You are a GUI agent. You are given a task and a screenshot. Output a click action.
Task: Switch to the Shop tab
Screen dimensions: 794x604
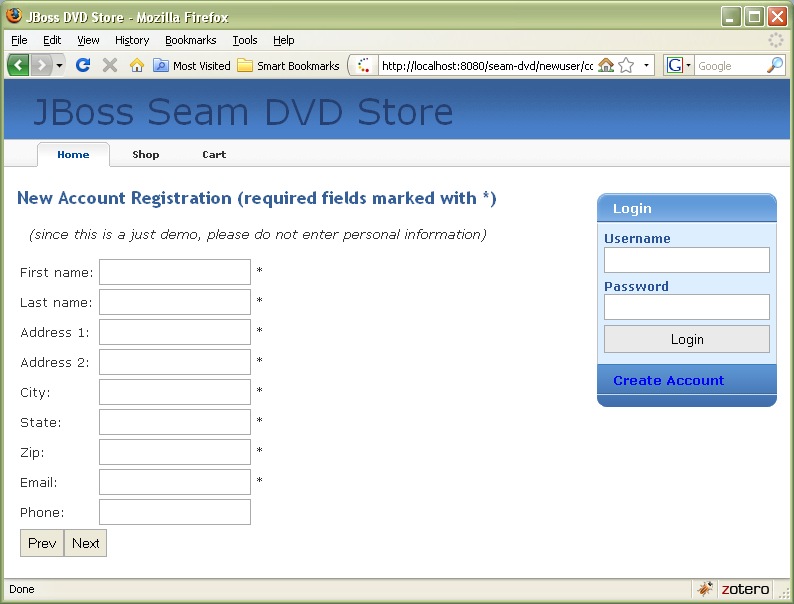(x=146, y=154)
